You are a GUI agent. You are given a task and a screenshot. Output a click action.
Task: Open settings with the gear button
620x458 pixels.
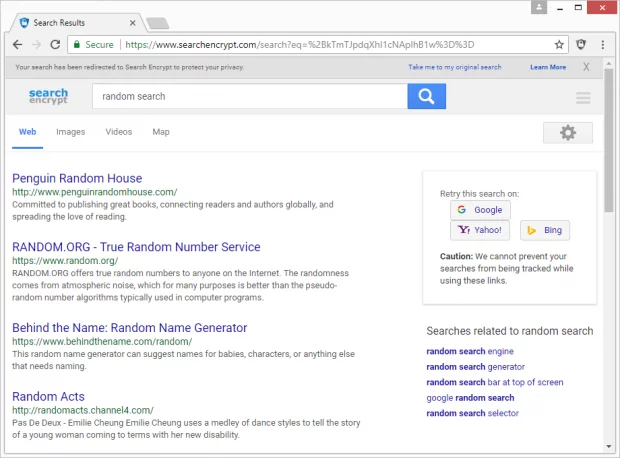point(568,133)
